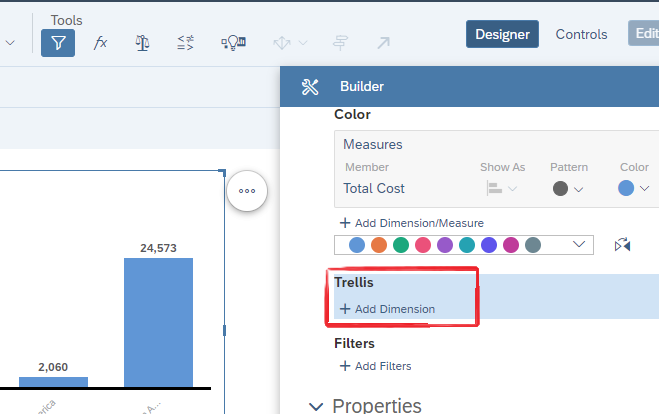Expand the color palette dropdown arrow
This screenshot has height=414, width=659.
click(578, 245)
